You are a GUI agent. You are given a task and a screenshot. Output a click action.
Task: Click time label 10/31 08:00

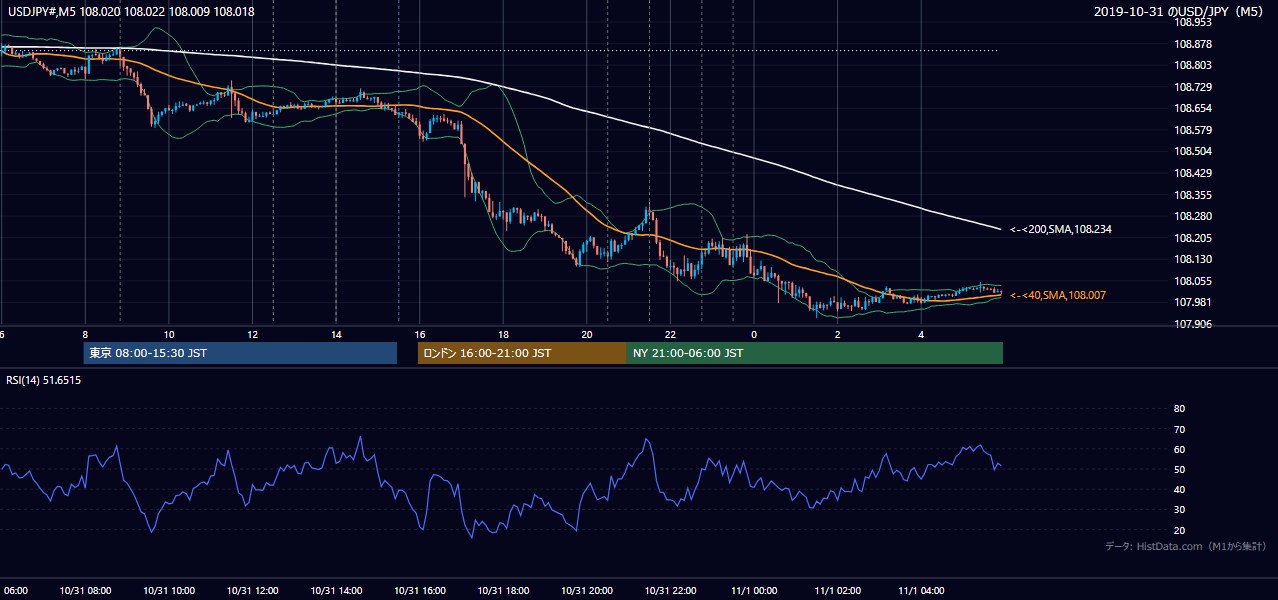[x=85, y=591]
